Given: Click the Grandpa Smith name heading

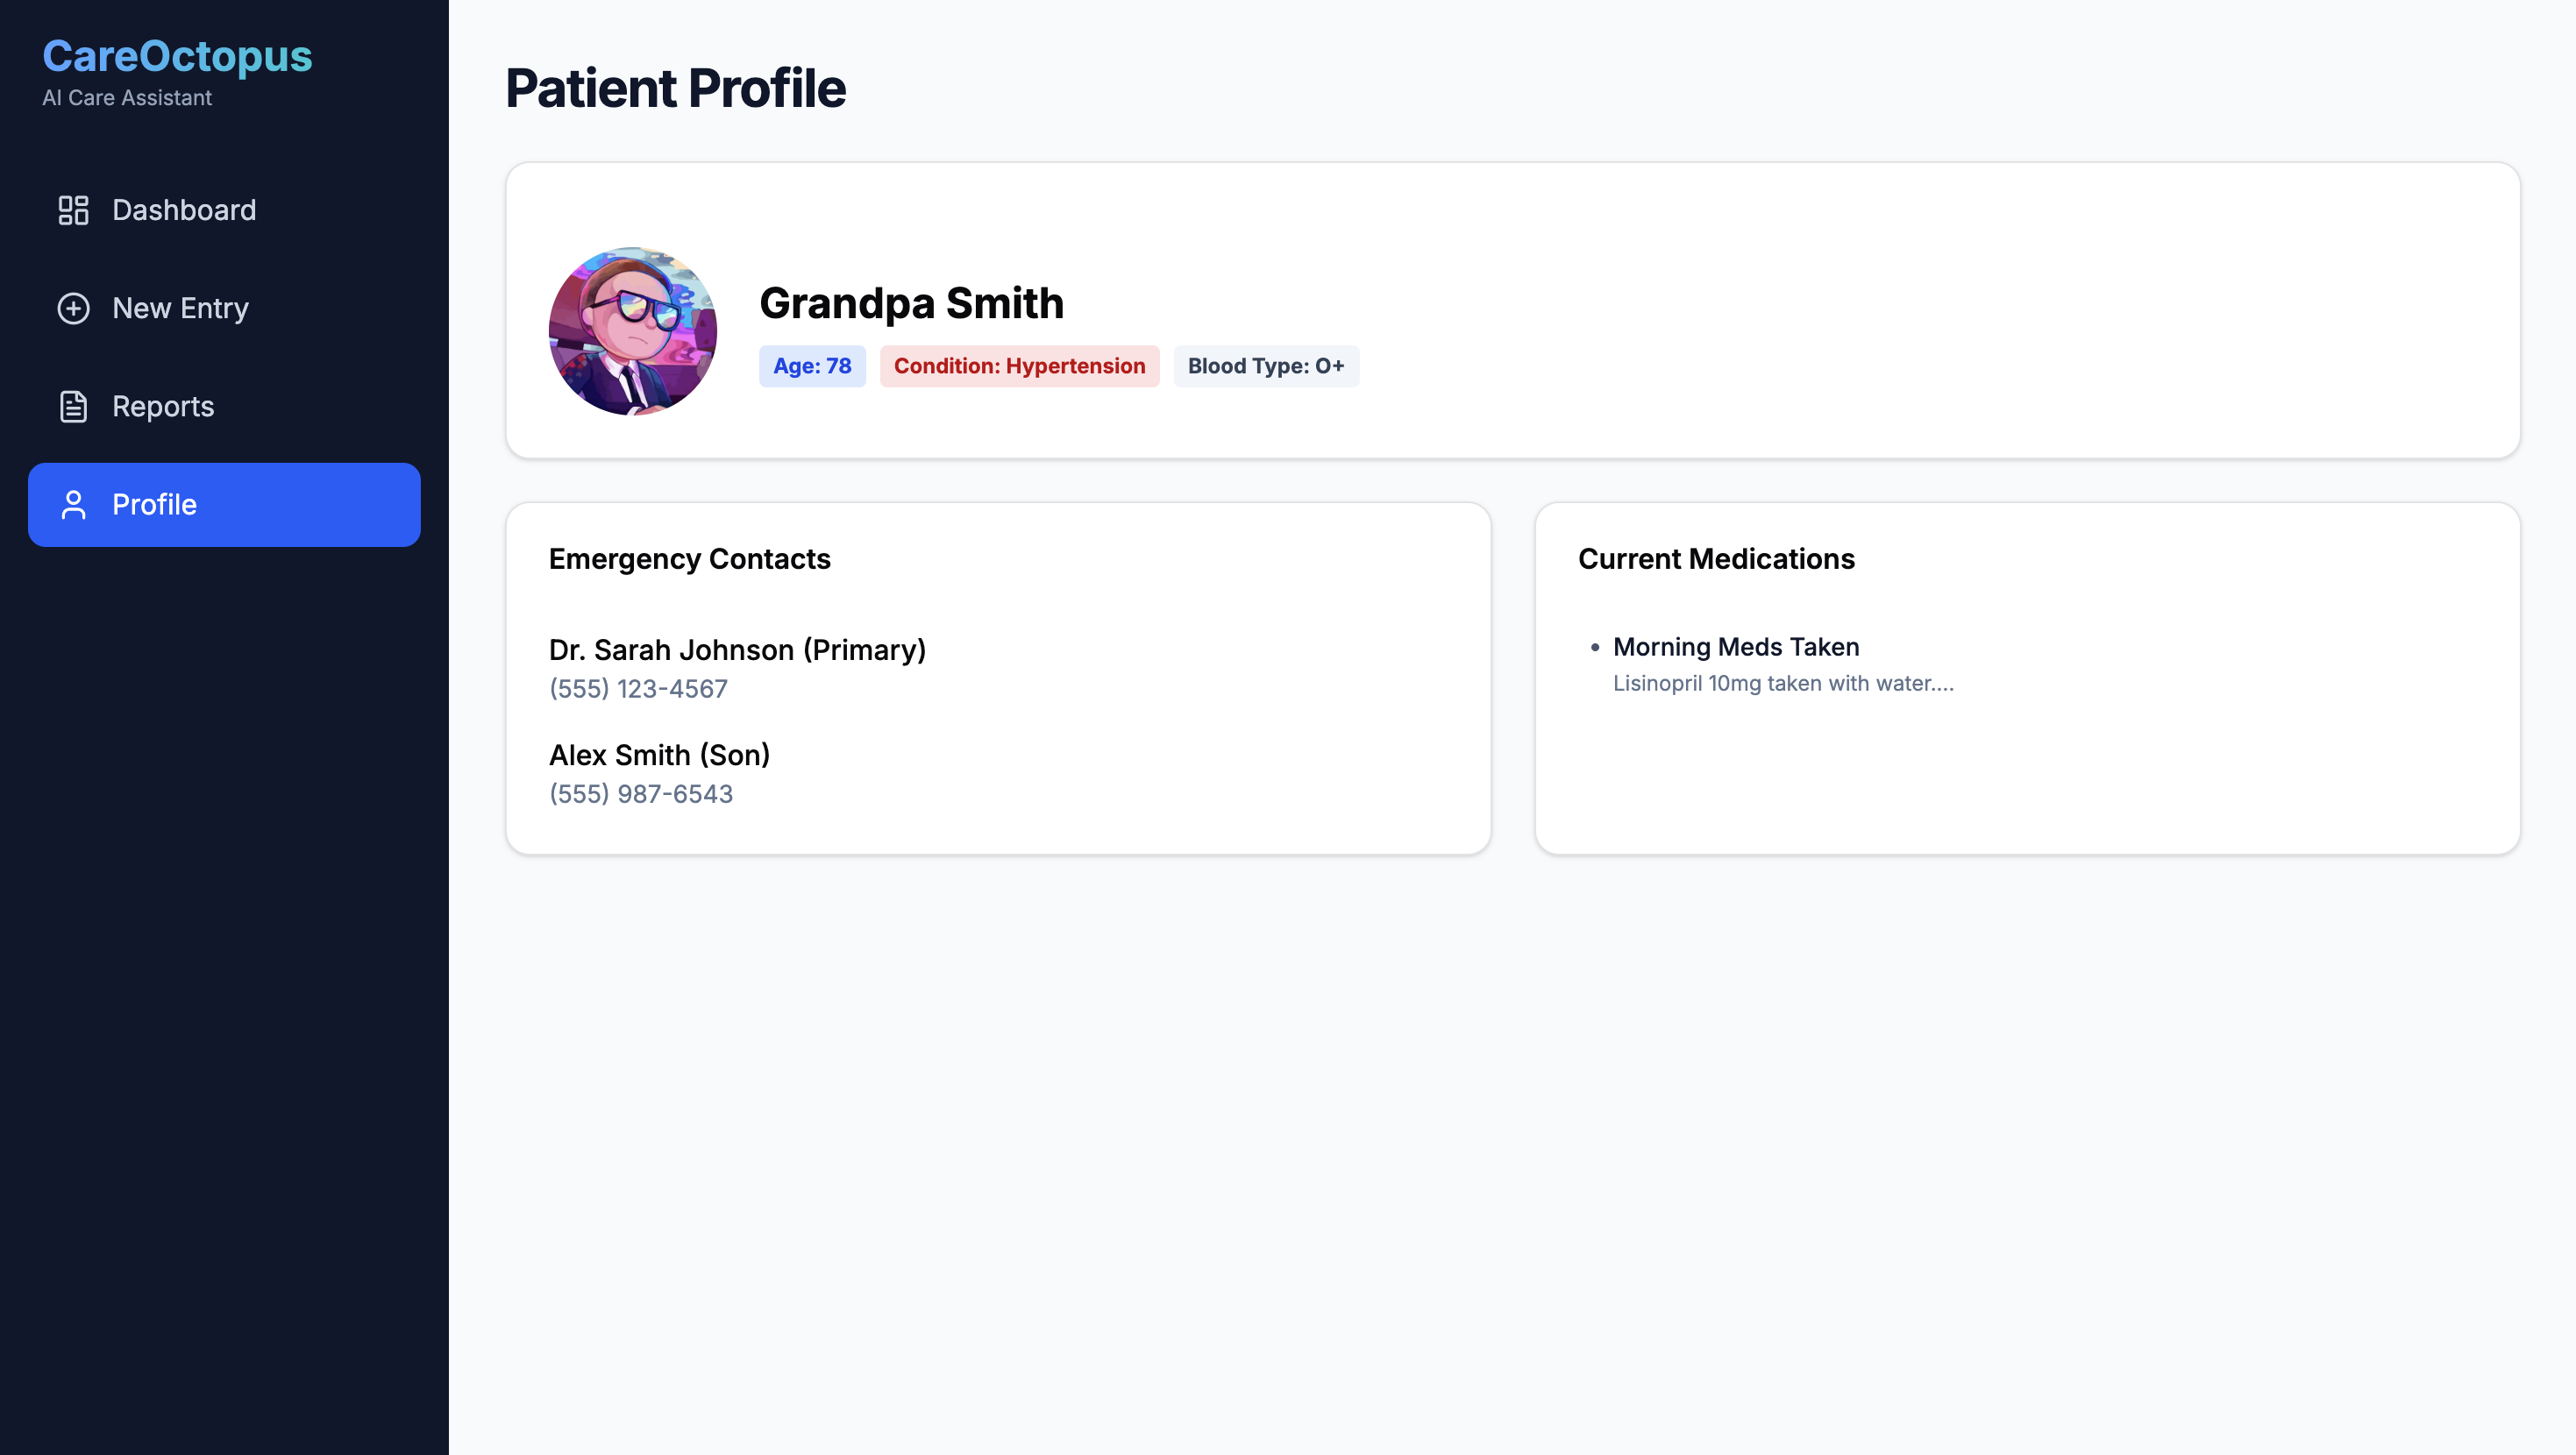Looking at the screenshot, I should (x=911, y=303).
